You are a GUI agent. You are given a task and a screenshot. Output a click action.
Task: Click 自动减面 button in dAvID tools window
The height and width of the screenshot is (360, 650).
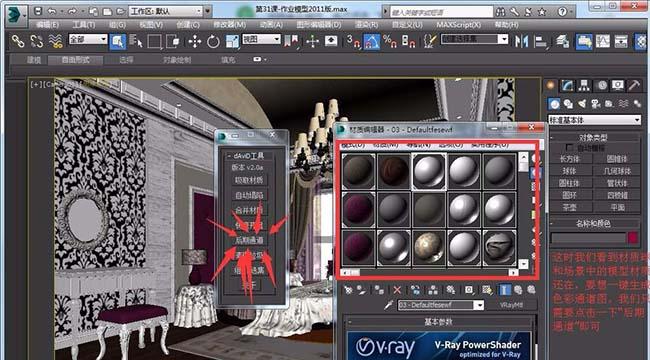pos(250,195)
